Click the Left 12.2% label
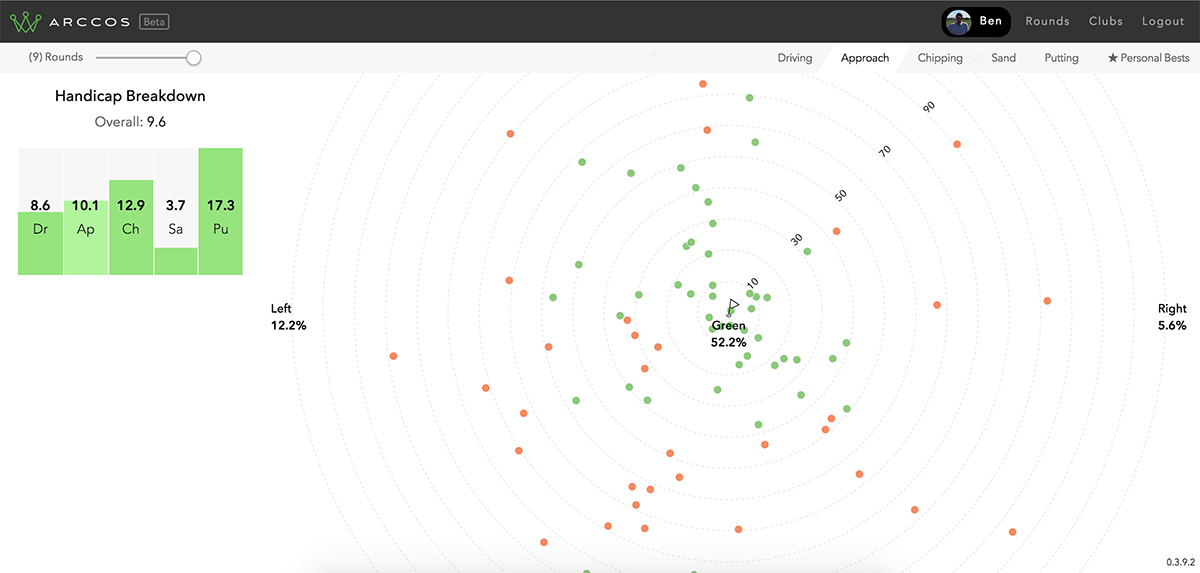Screen dimensions: 1200x573 (x=288, y=317)
